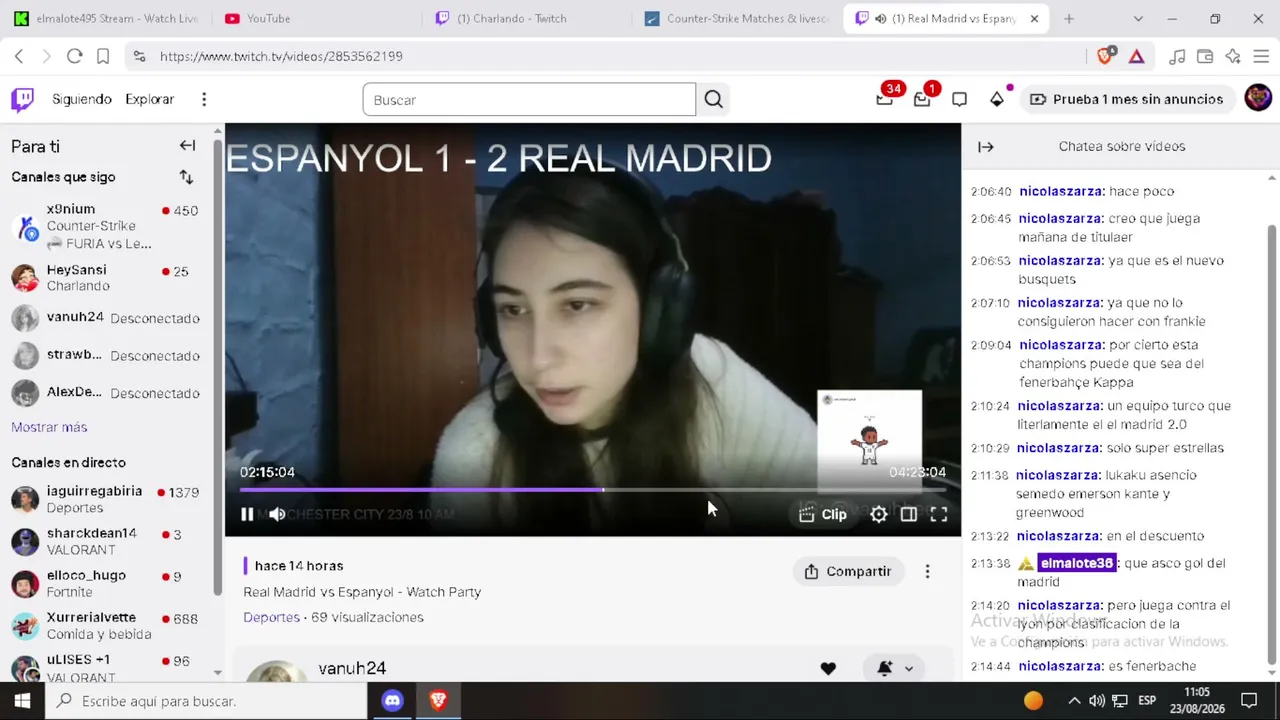Open the video player settings gear

pyautogui.click(x=878, y=514)
